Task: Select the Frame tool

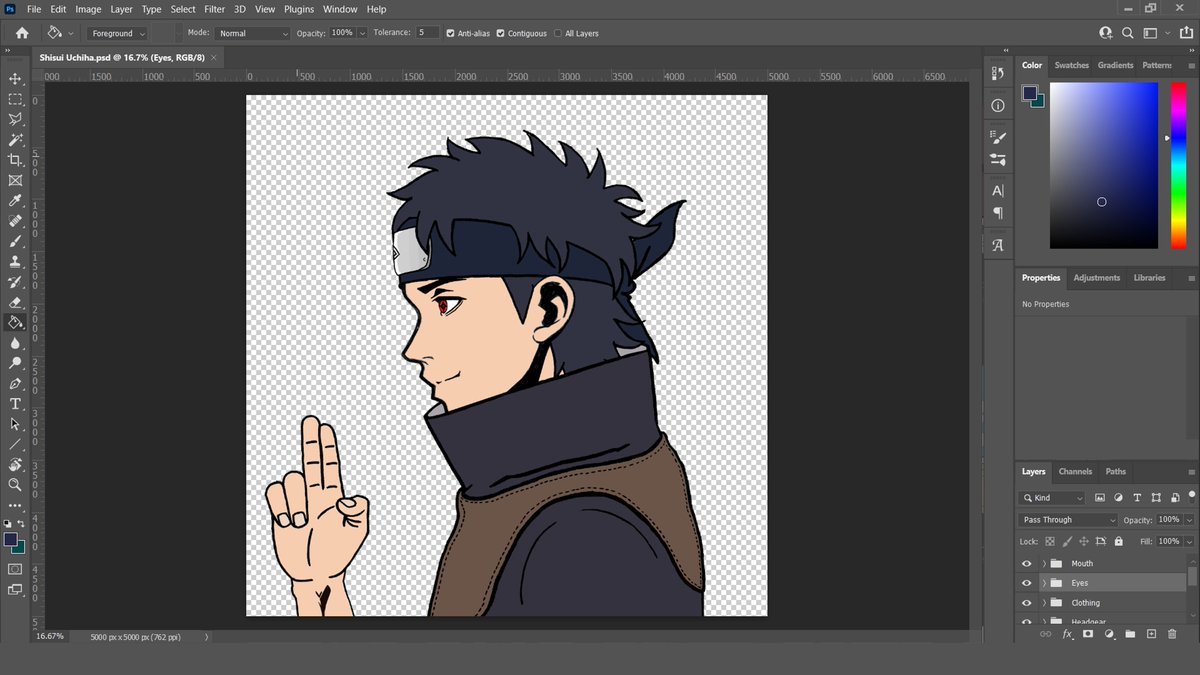Action: click(x=15, y=181)
